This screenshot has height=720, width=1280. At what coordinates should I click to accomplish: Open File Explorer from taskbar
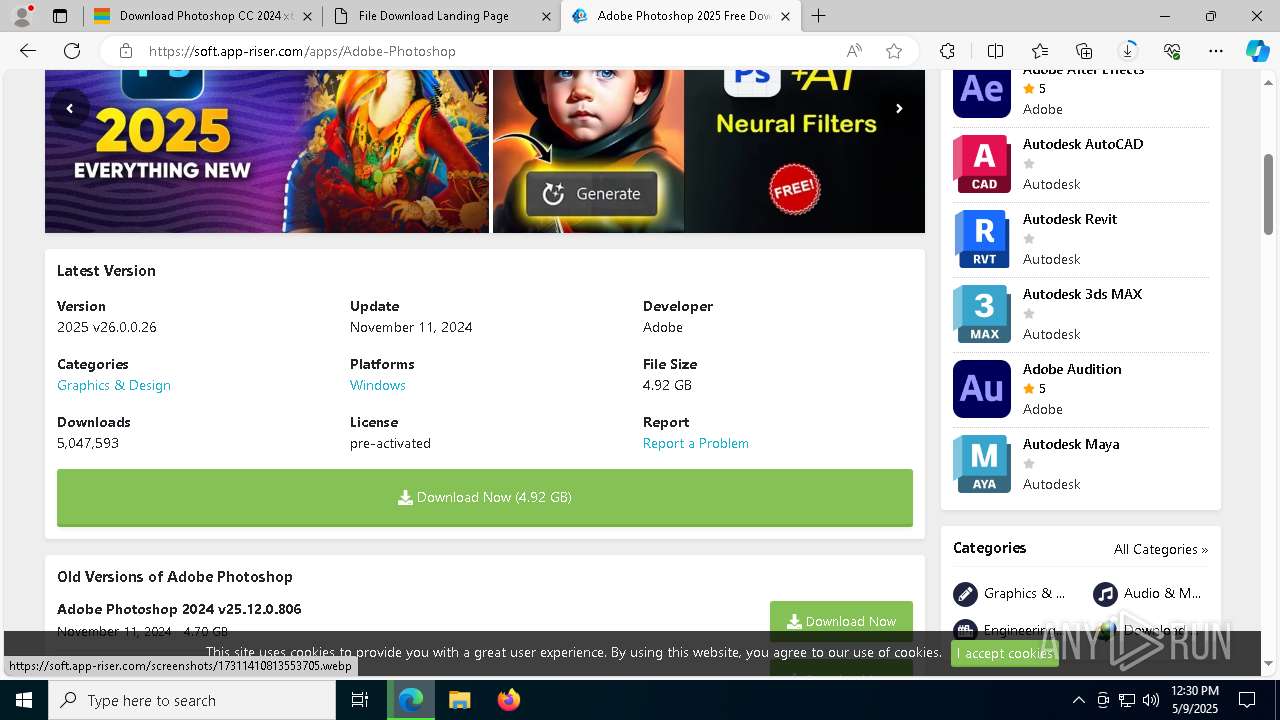[459, 700]
